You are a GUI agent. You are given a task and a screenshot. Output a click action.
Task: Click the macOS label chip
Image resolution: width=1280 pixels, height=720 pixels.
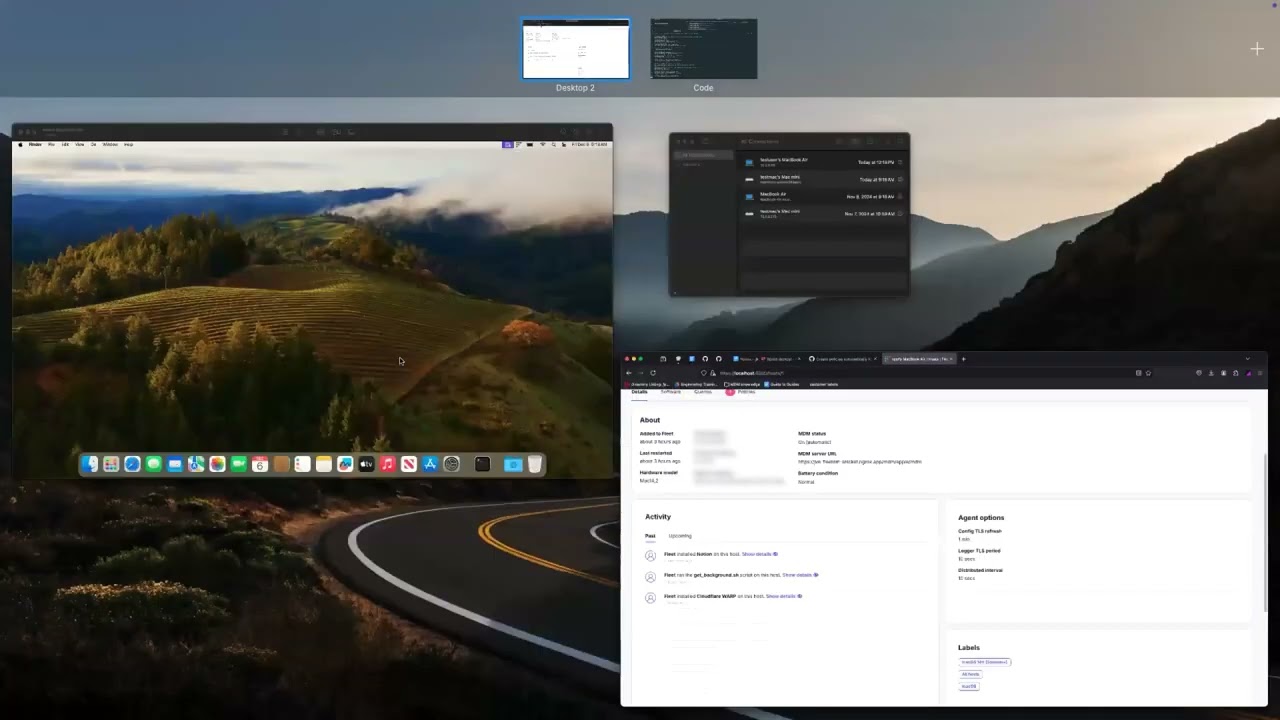(x=968, y=686)
